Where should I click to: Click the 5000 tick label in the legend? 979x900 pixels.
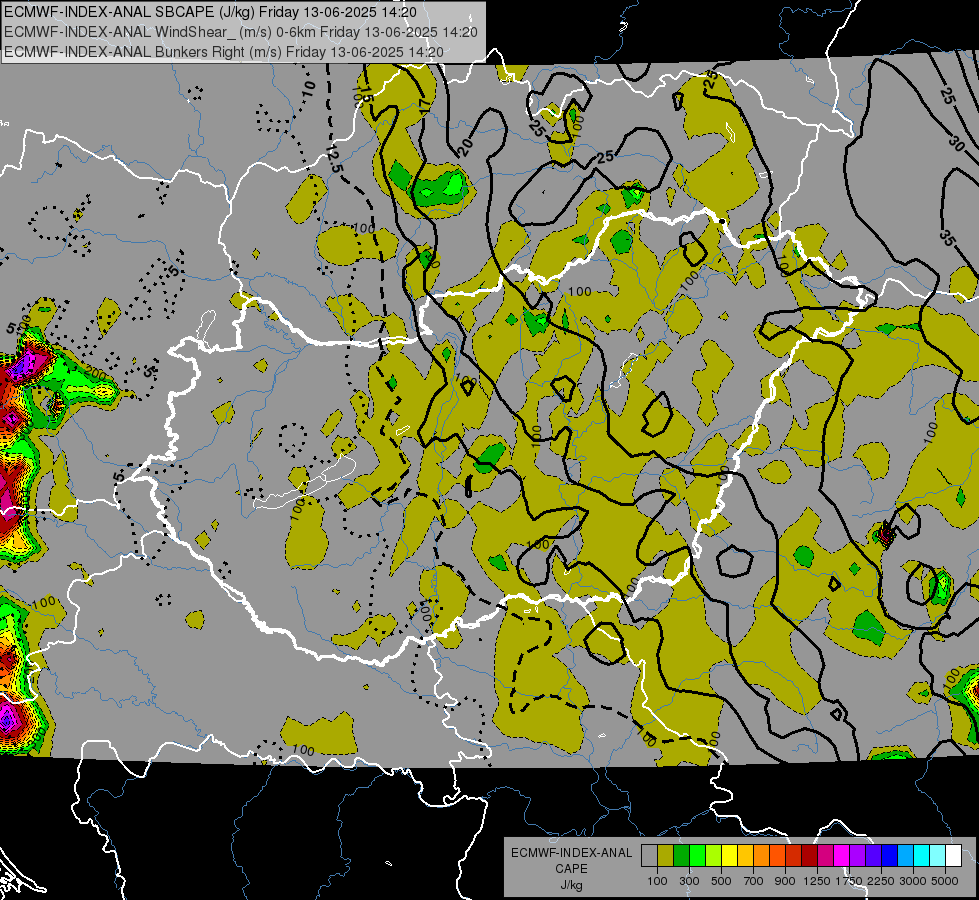[x=945, y=881]
